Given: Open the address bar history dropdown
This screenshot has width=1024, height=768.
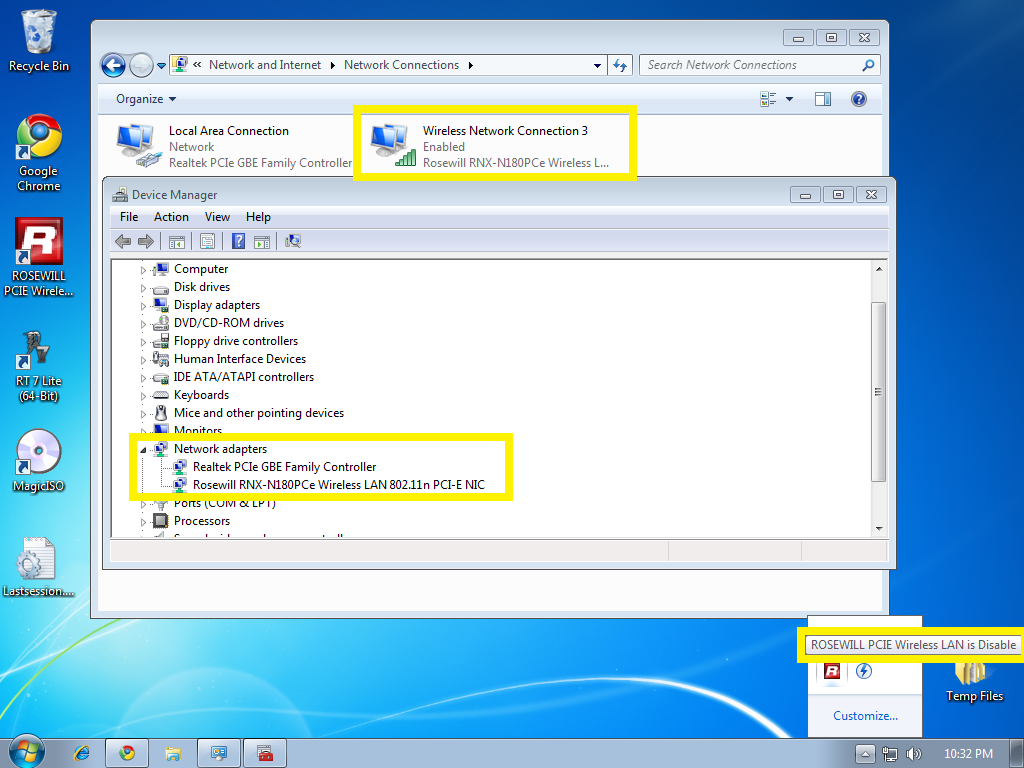Looking at the screenshot, I should coord(597,66).
